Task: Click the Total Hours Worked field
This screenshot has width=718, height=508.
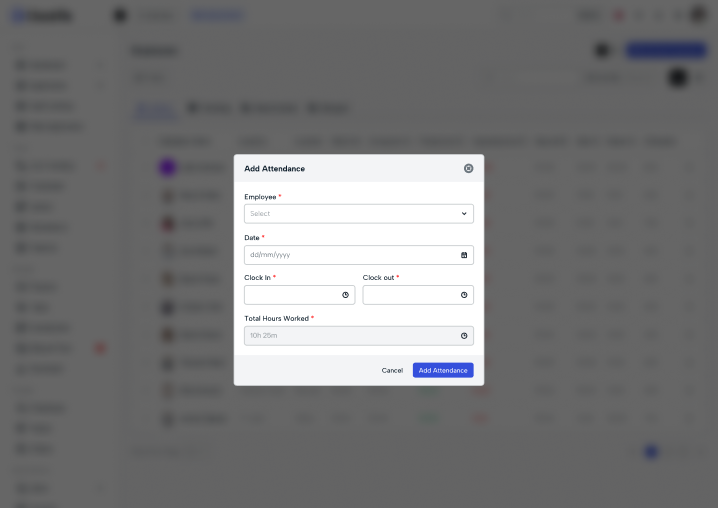Action: [x=359, y=336]
